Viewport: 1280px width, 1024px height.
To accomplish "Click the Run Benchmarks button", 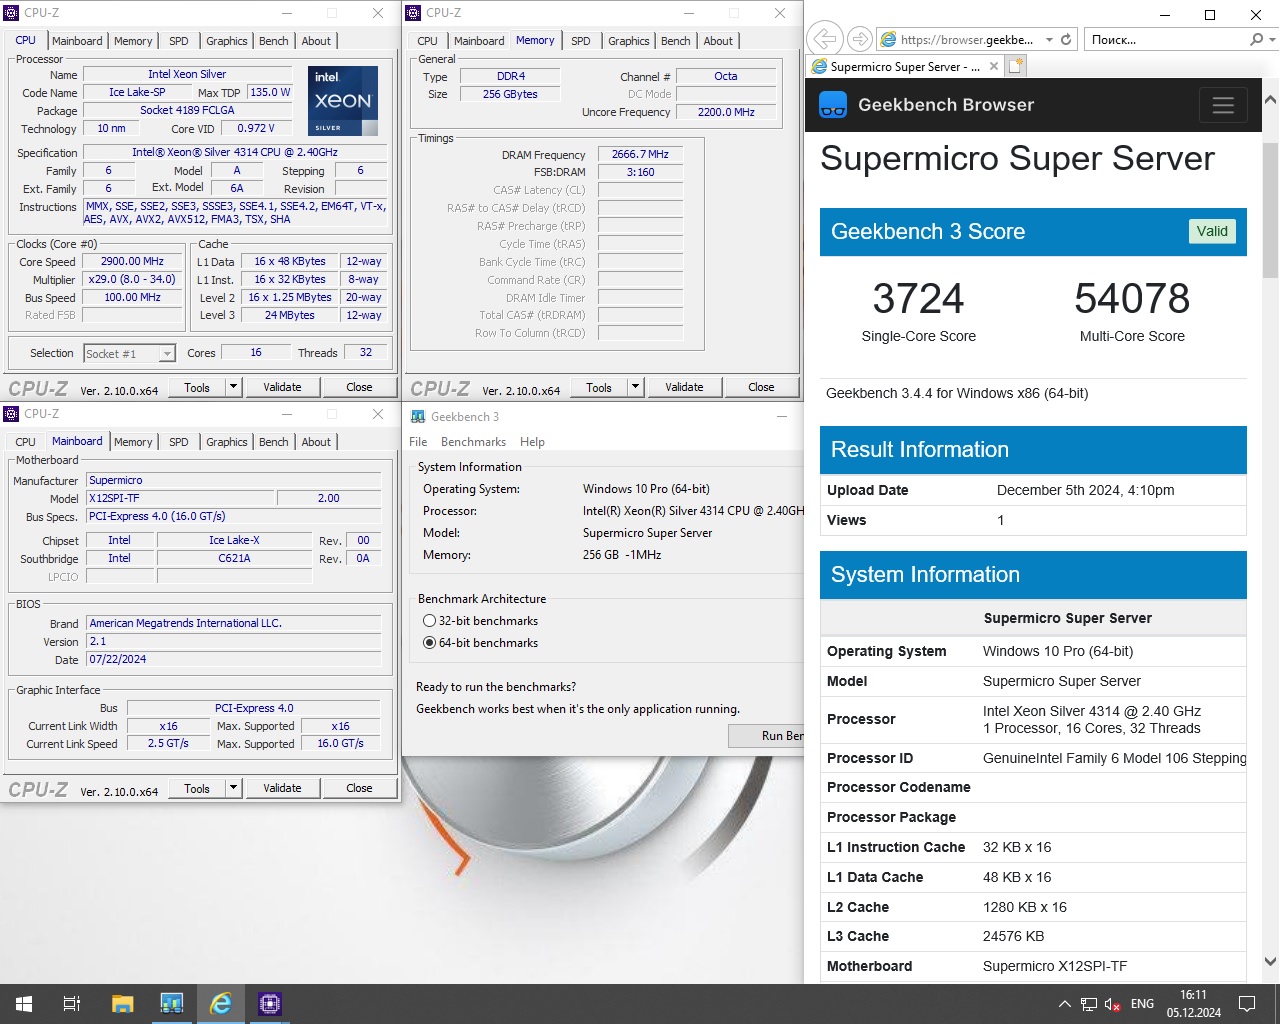I will click(767, 736).
